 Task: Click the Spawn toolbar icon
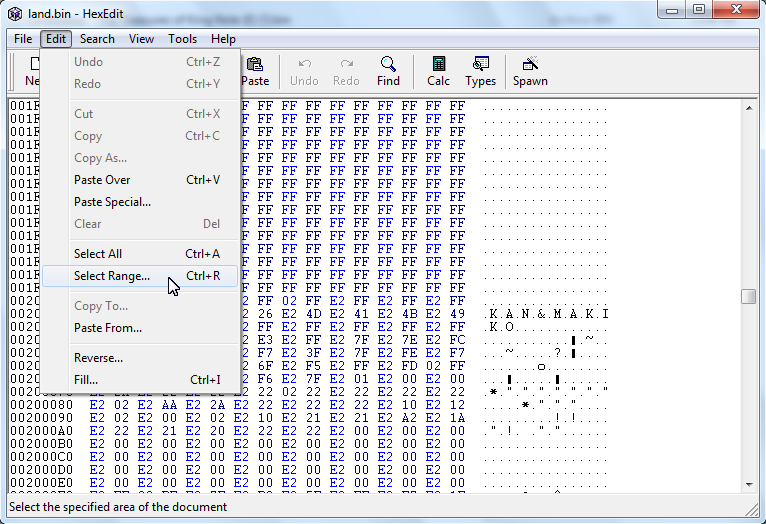pos(530,70)
